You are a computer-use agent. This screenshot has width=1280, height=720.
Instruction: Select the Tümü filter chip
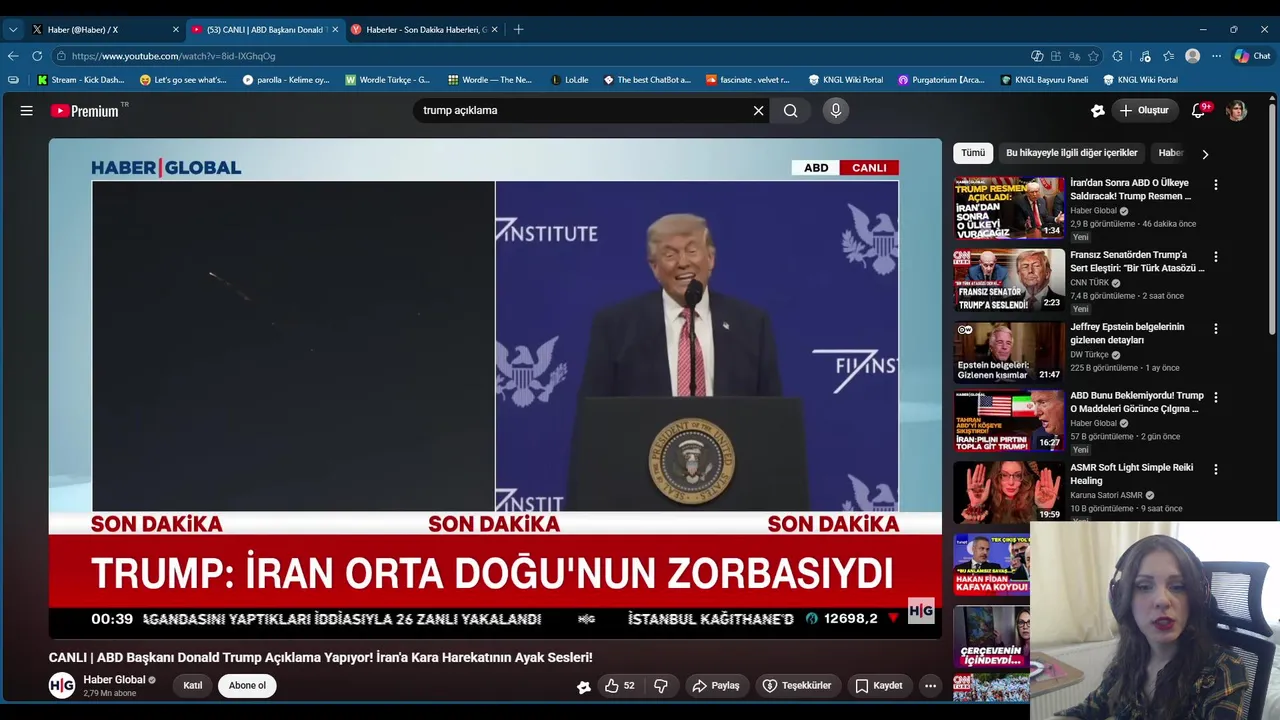973,153
